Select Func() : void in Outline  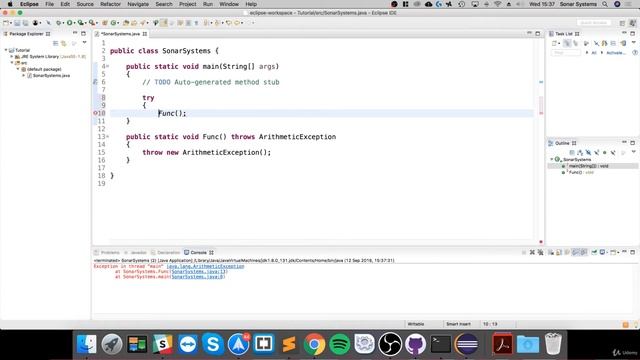581,172
